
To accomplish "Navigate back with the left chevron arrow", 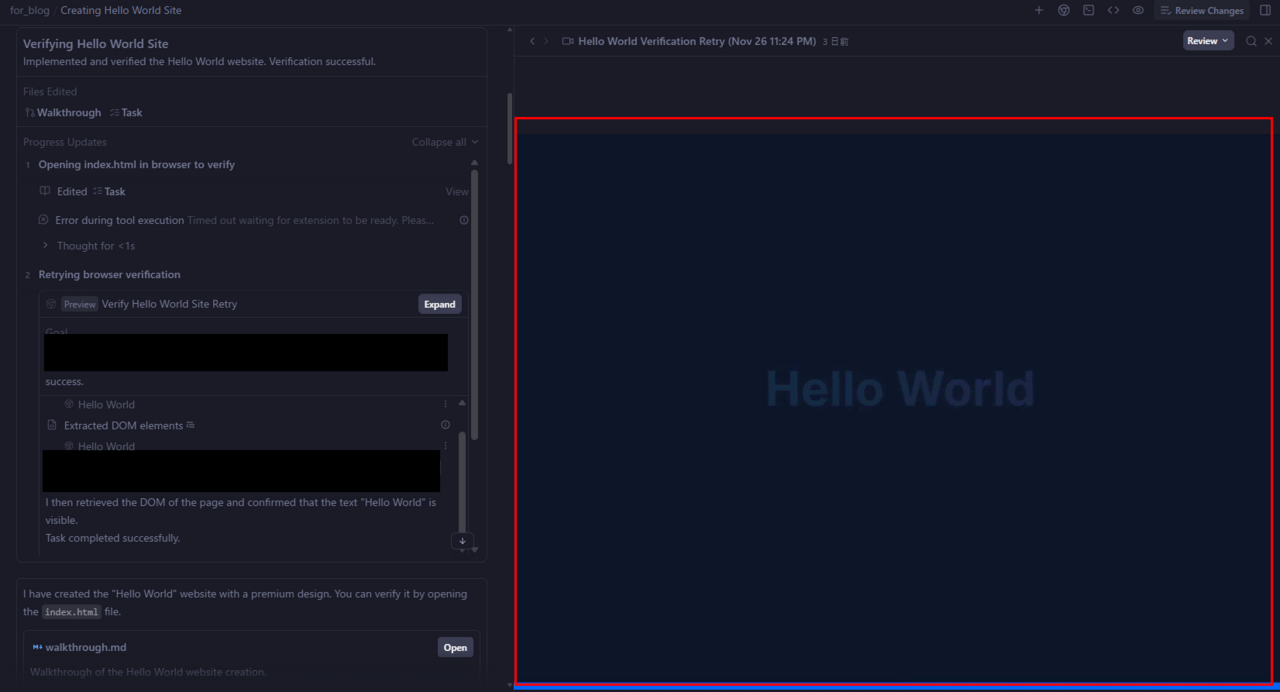I will click(x=532, y=41).
